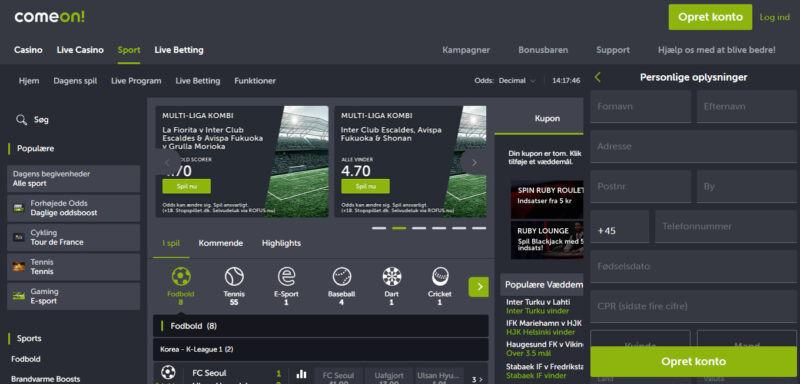
Task: Click Spil nu on the 4.70 kombi
Action: [x=365, y=186]
